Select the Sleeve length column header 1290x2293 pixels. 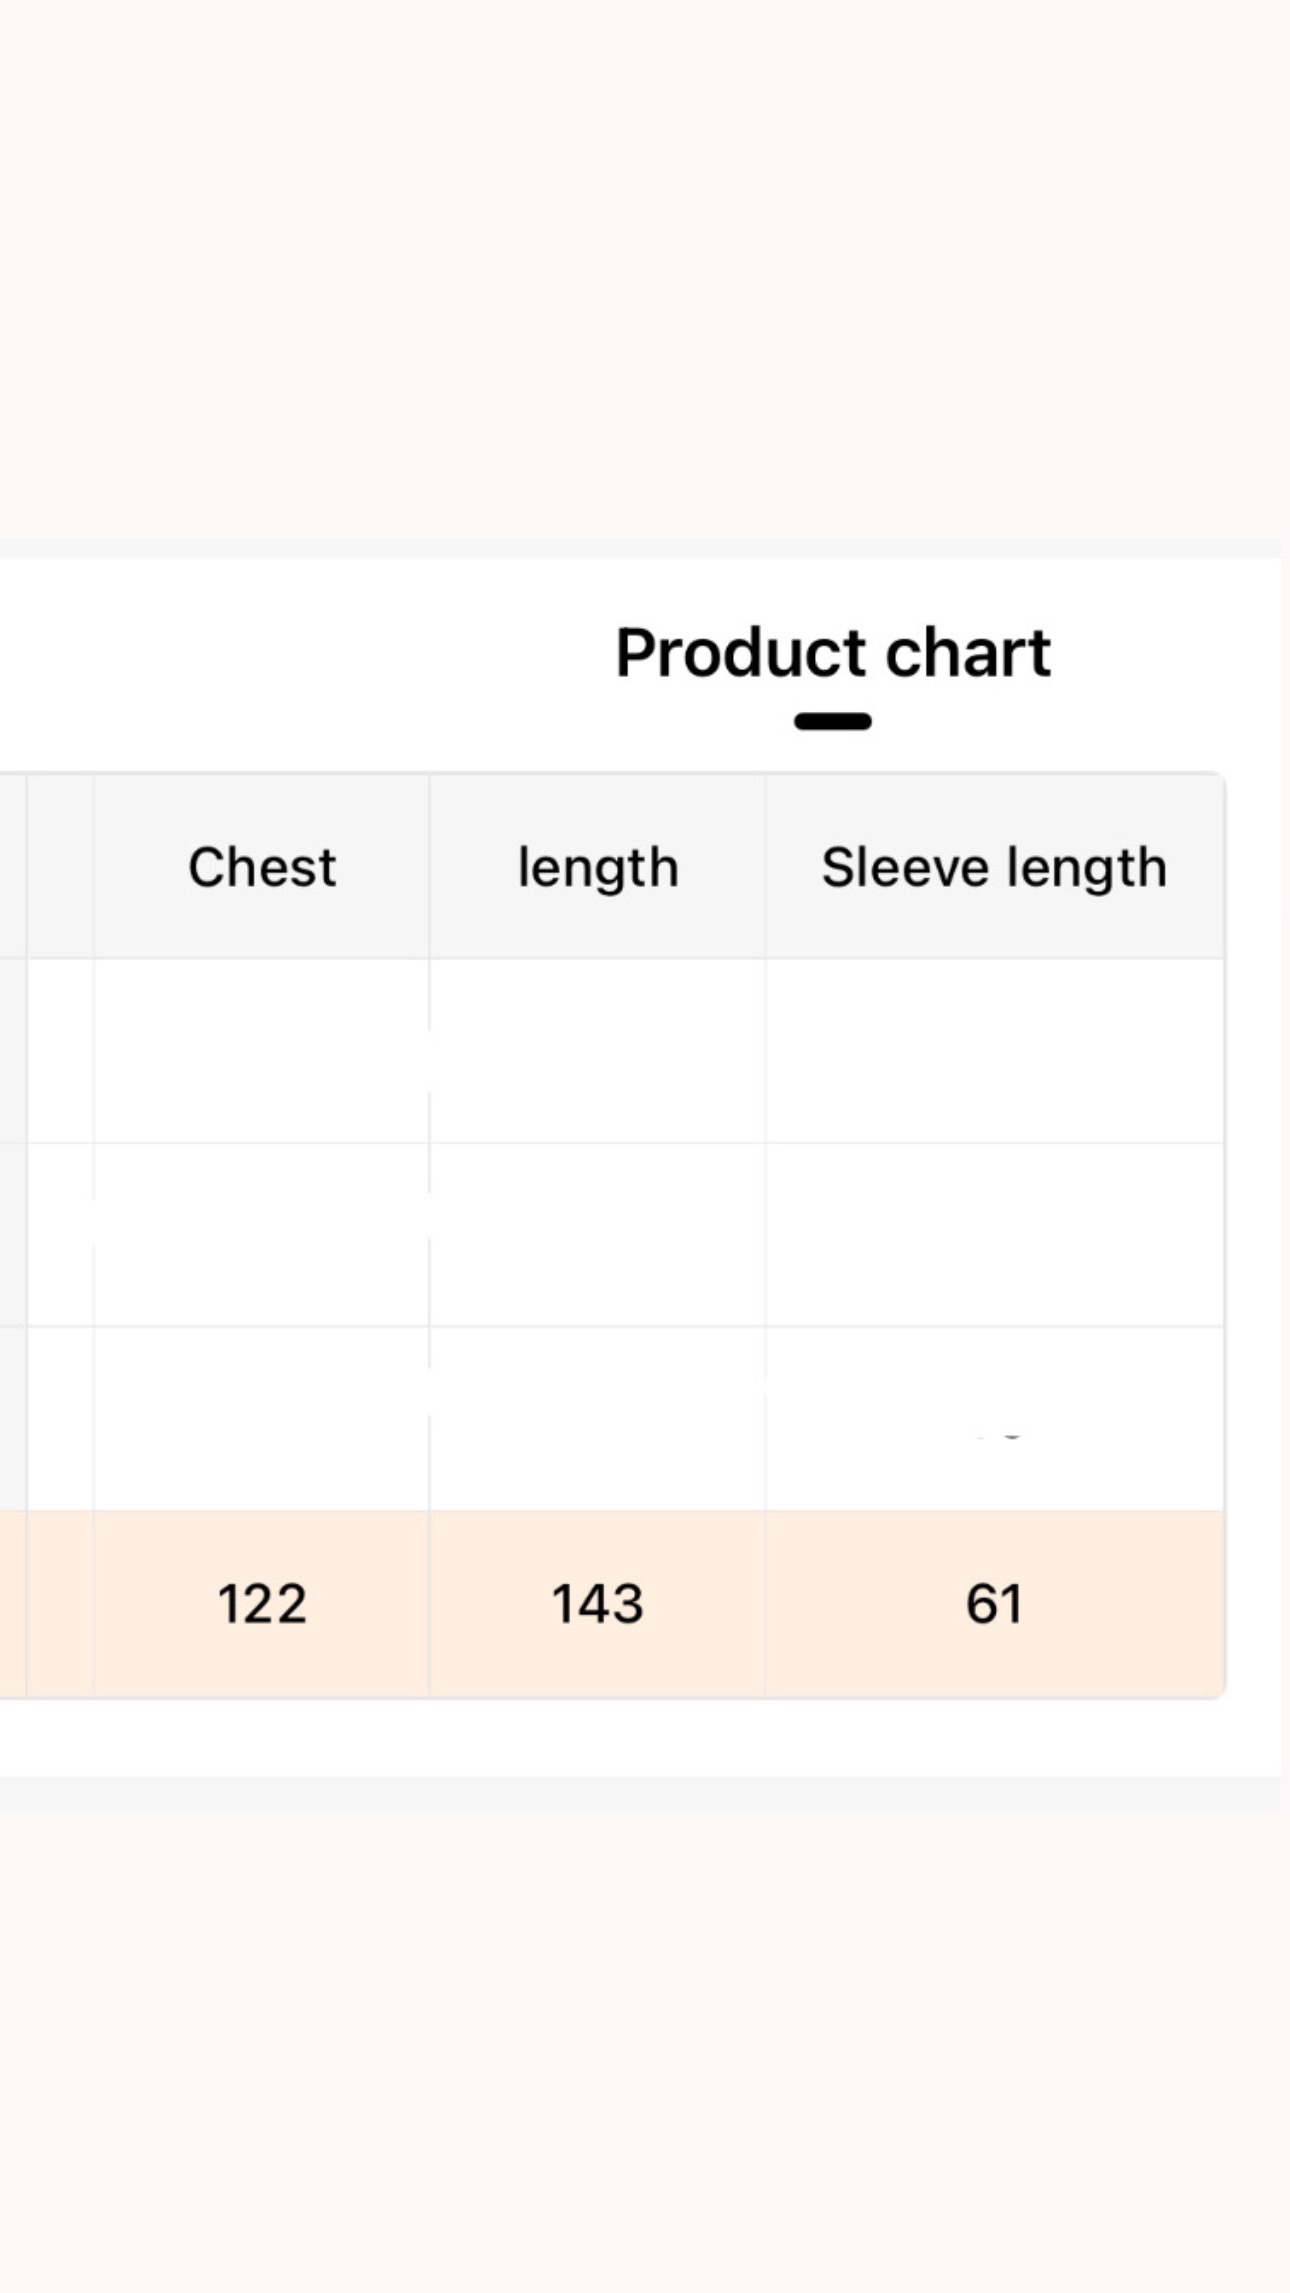994,867
